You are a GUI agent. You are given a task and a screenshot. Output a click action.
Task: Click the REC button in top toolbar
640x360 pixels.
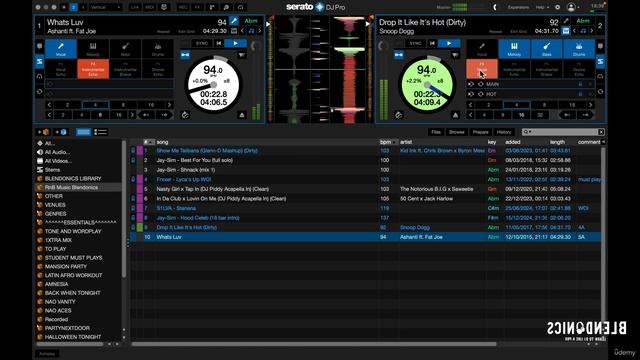183,7
